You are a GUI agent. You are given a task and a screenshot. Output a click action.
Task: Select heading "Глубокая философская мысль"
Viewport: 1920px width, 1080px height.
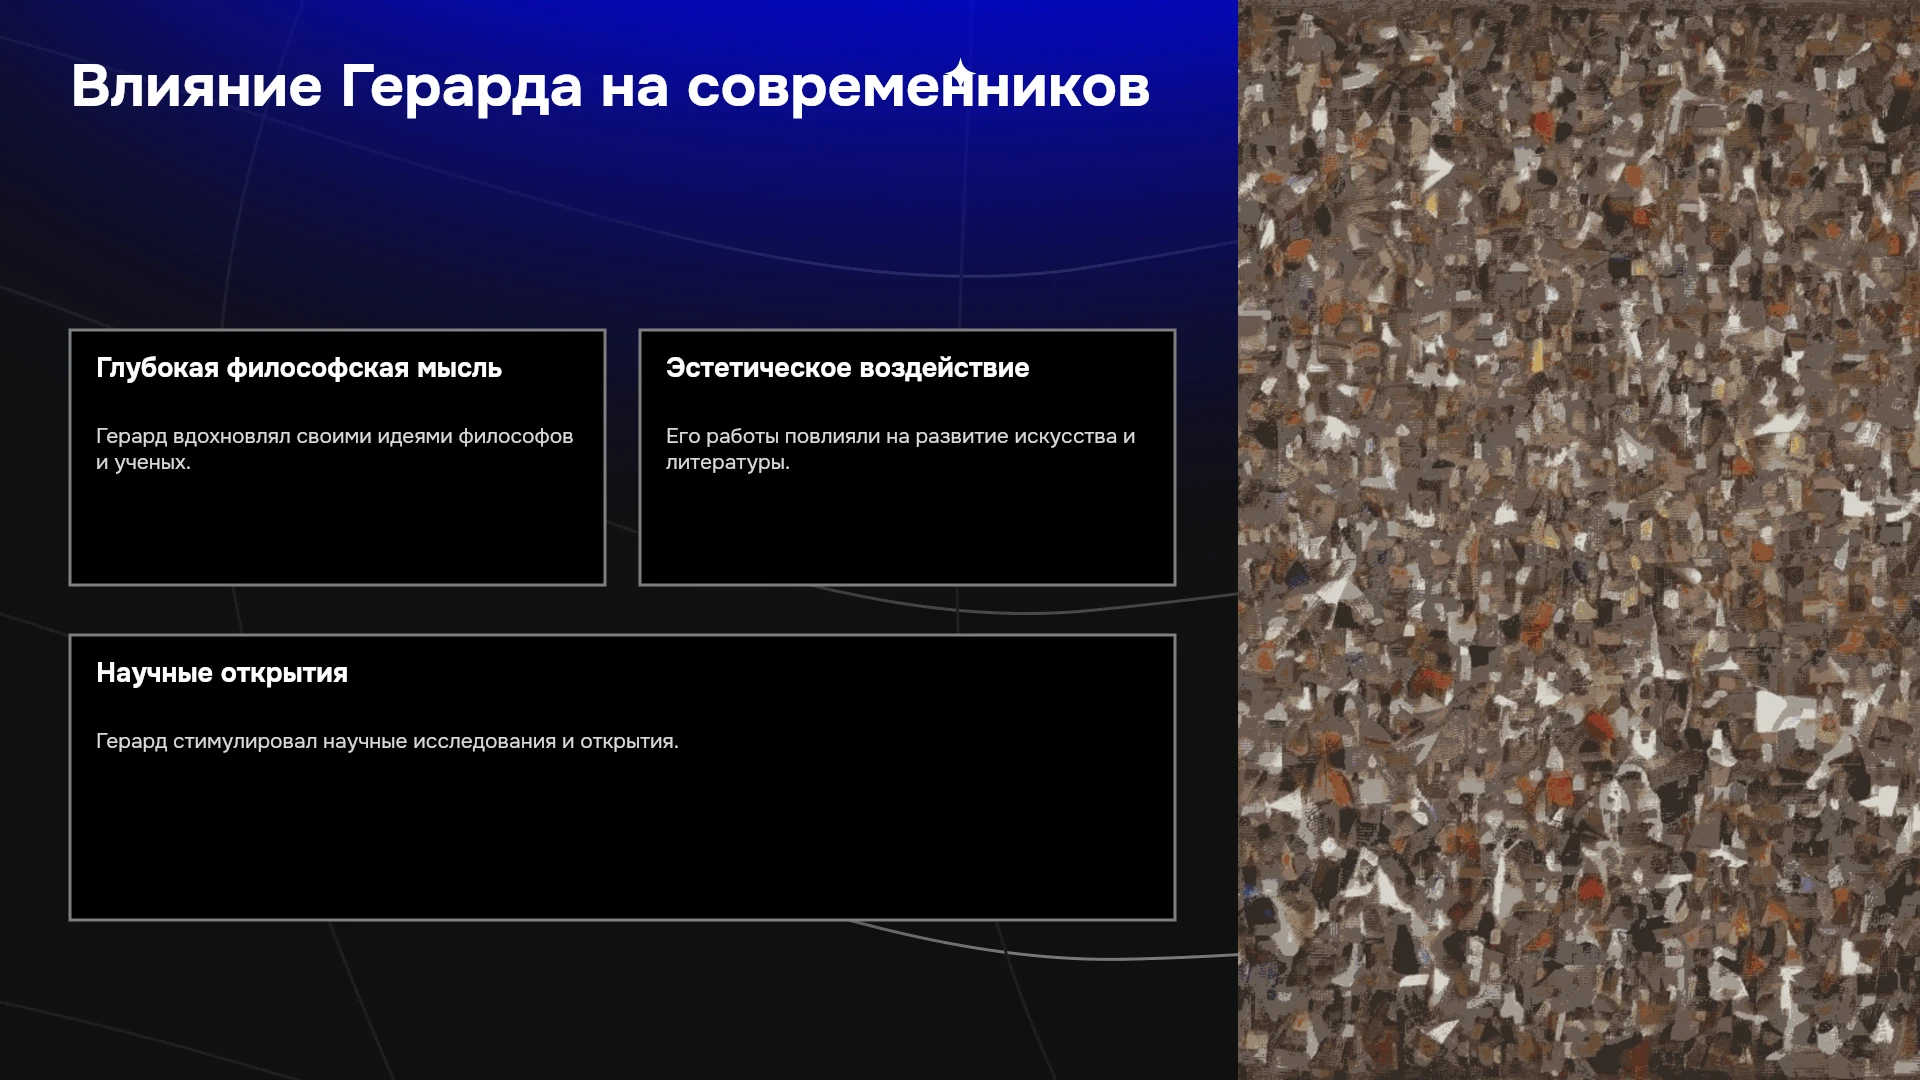pos(299,368)
